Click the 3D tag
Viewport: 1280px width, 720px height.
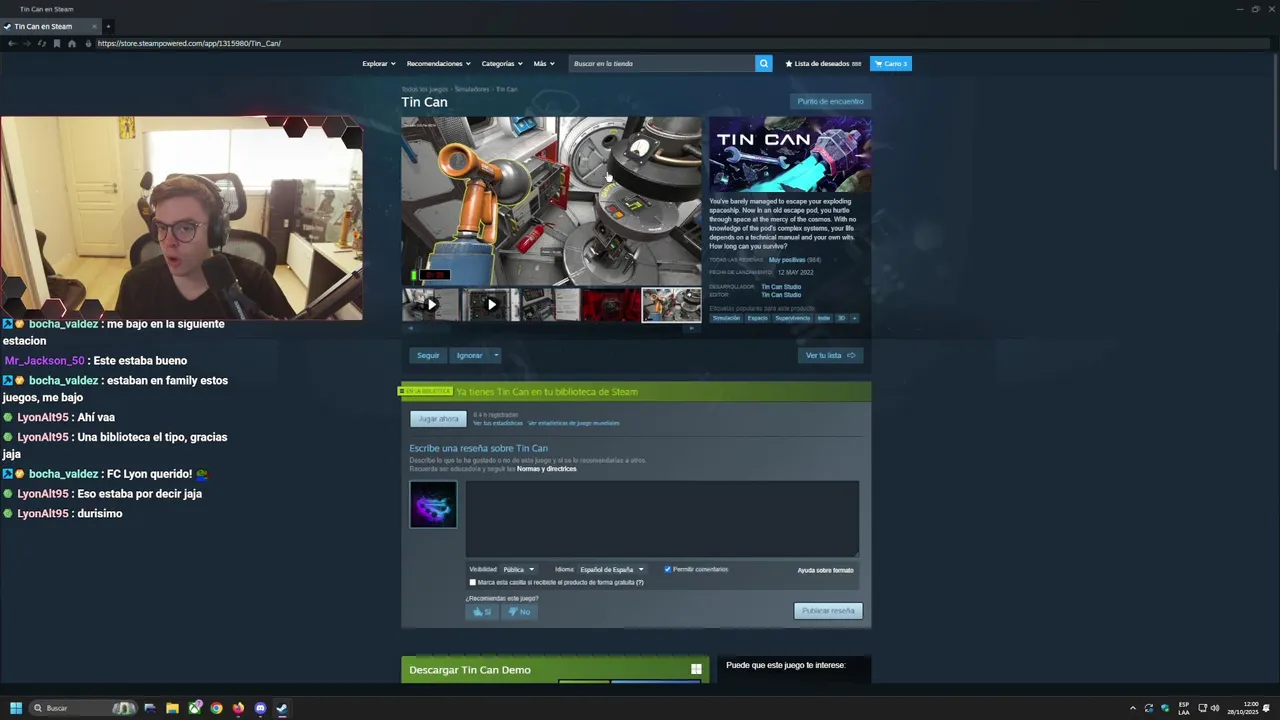coord(841,318)
